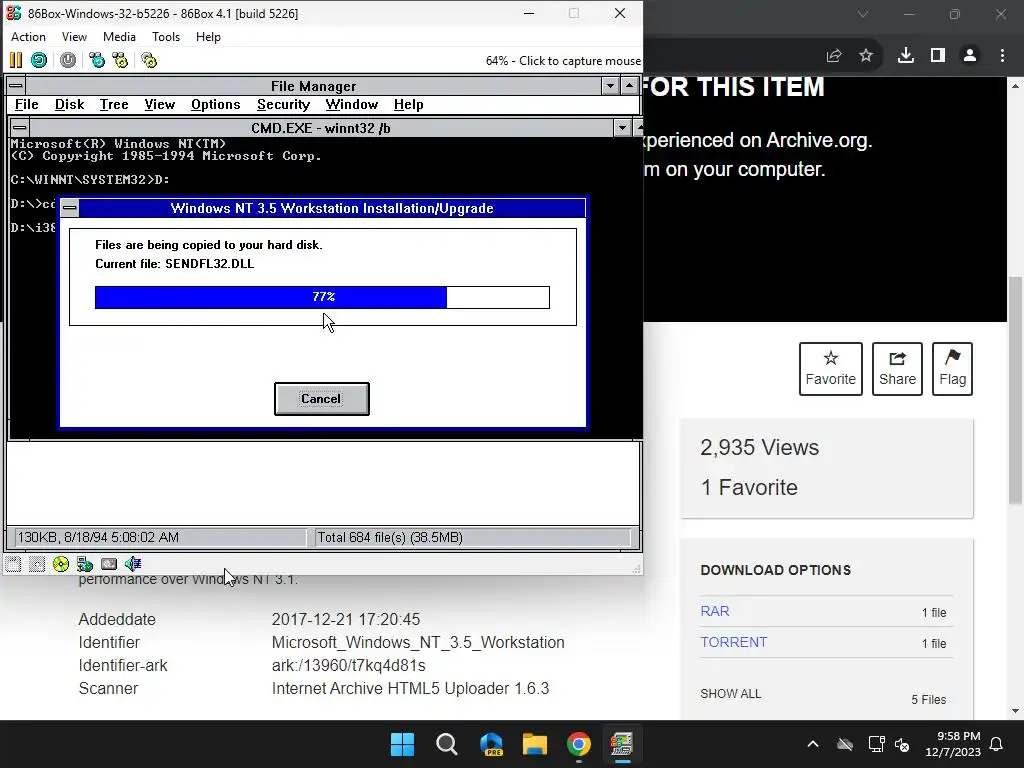1024x768 pixels.
Task: Click the 77% file copy progress bar
Action: (x=323, y=297)
